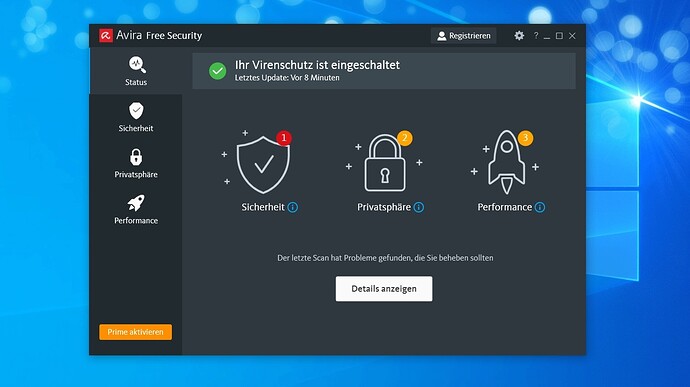Select the Performance rocket in sidebar
The width and height of the screenshot is (690, 387).
point(136,203)
